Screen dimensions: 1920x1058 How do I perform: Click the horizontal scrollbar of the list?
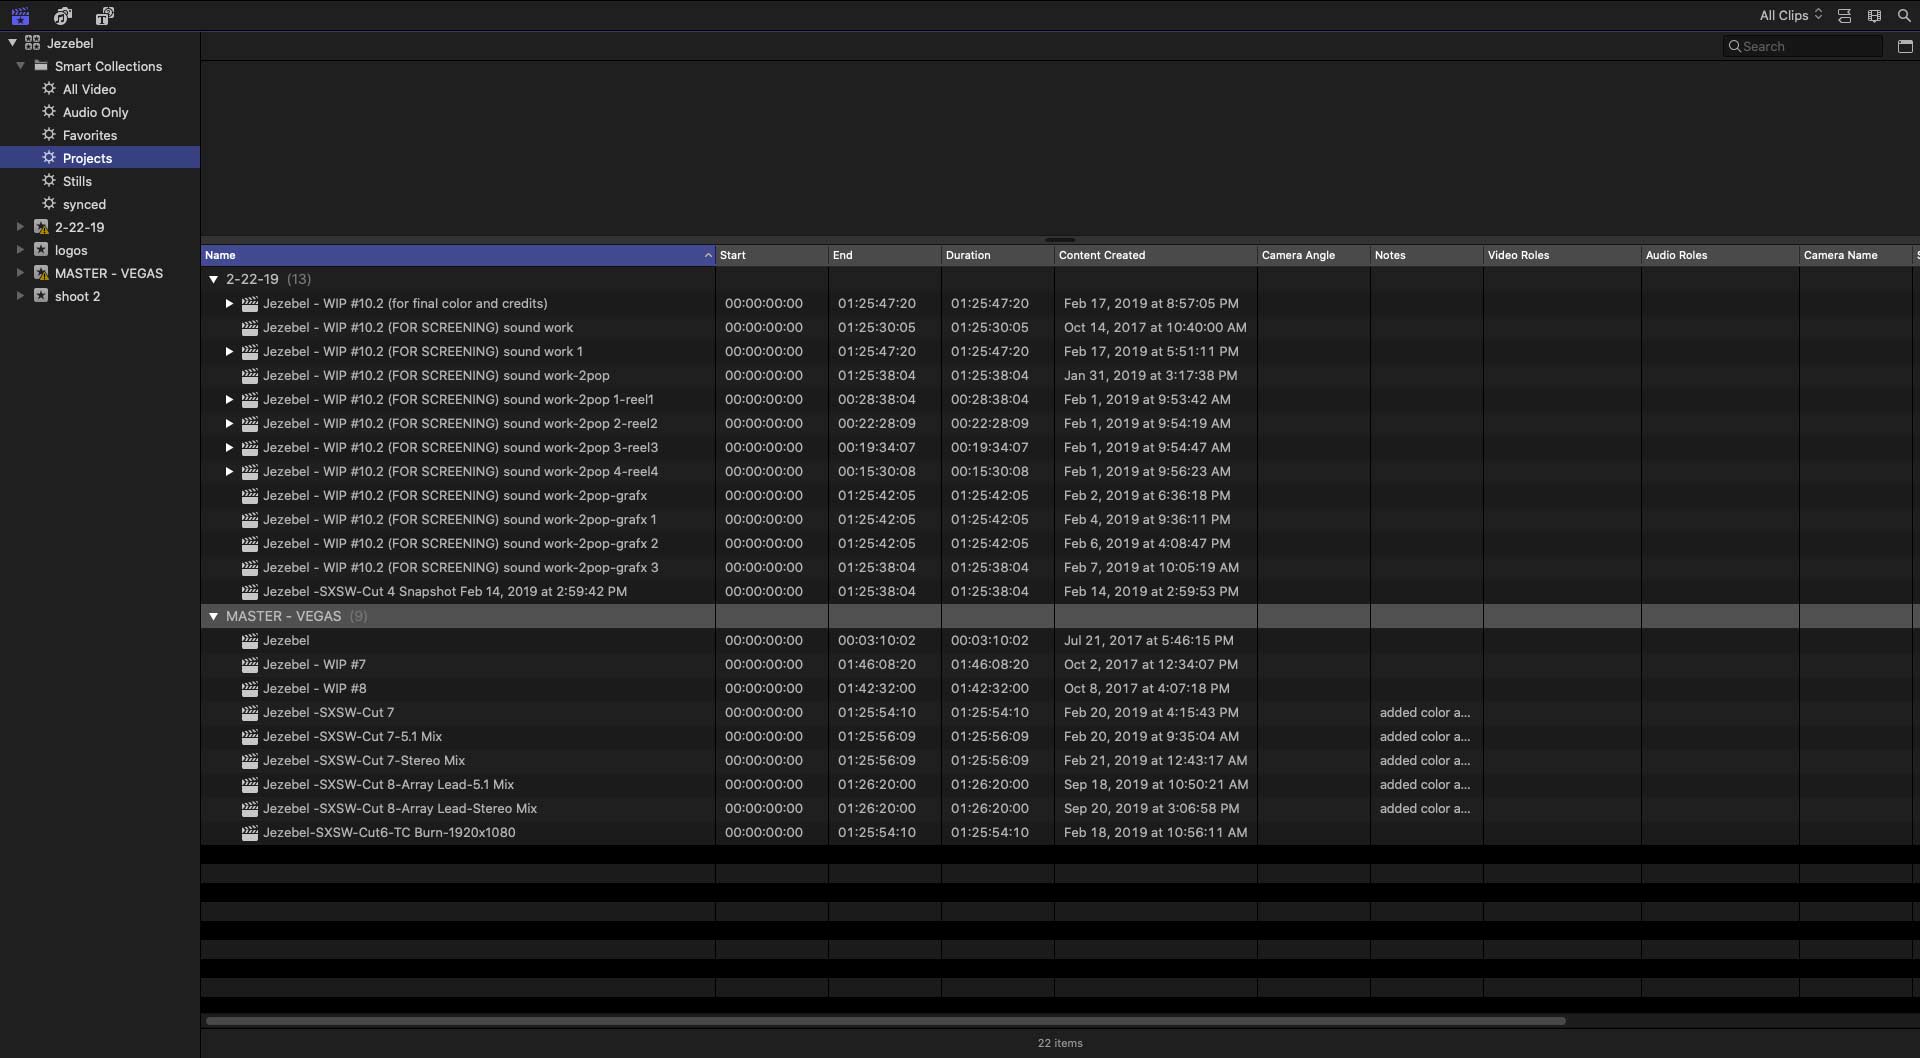pyautogui.click(x=885, y=1021)
